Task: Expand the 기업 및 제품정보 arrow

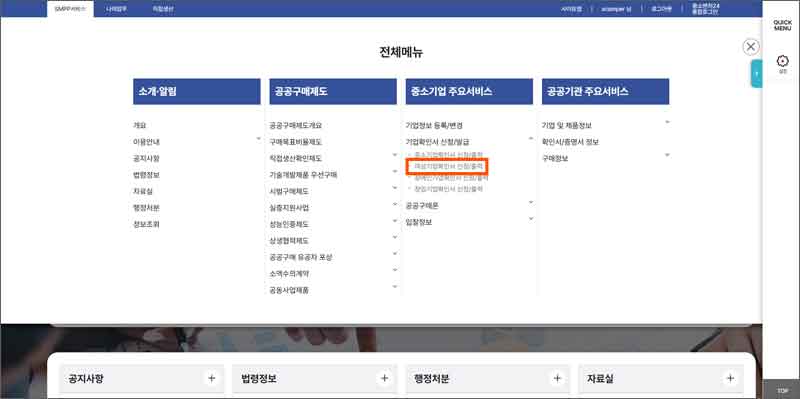Action: (667, 122)
